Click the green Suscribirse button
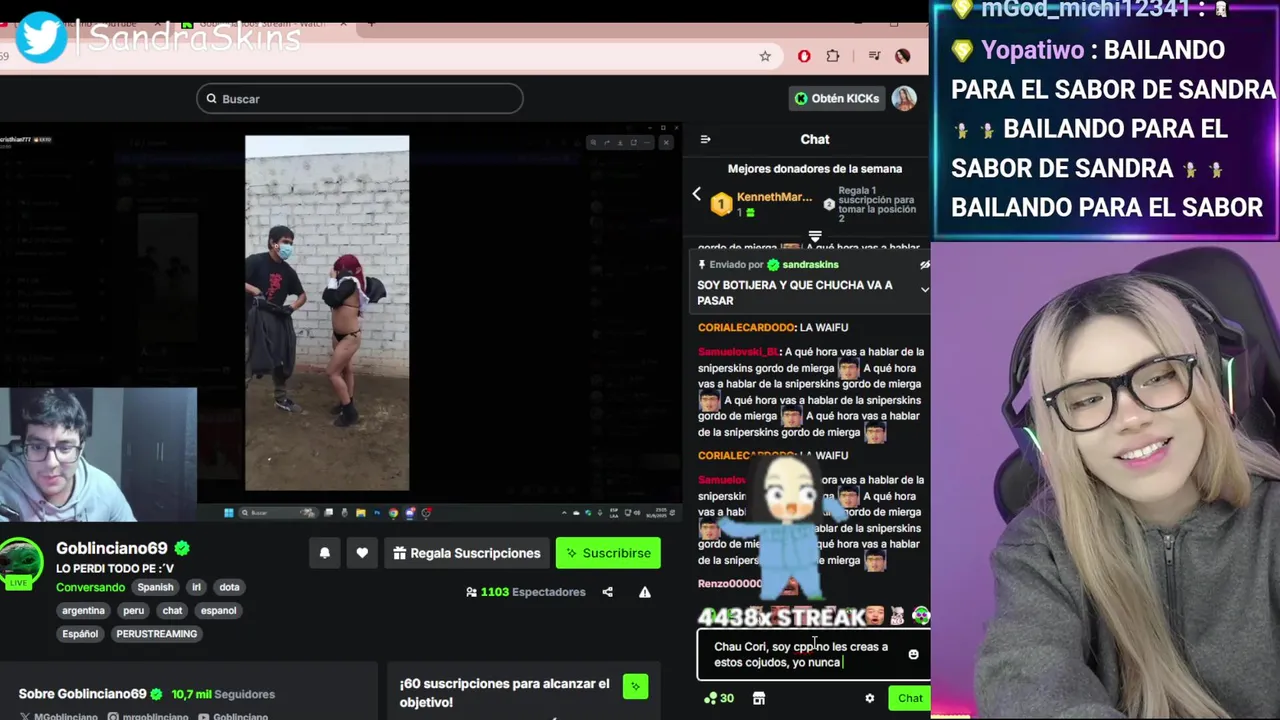Viewport: 1280px width, 720px height. [608, 553]
